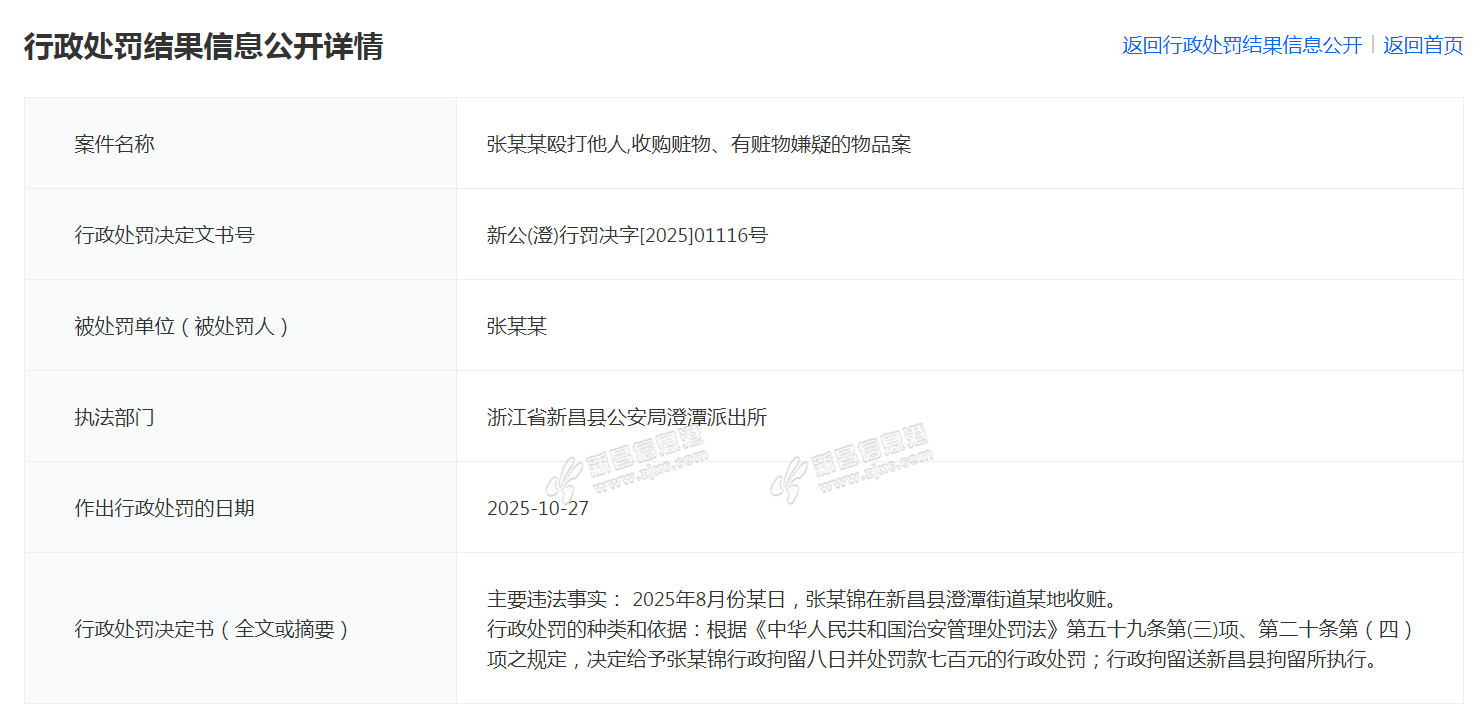Click the department name 浙江省新昌县公安局澄潭派出所
Screen dimensions: 1480x715
coord(627,417)
